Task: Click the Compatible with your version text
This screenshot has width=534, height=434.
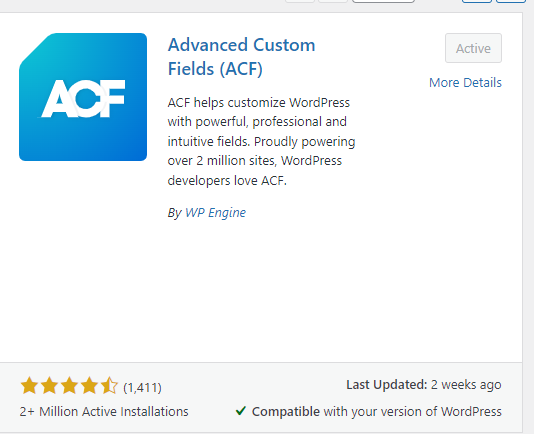Action: (x=377, y=412)
